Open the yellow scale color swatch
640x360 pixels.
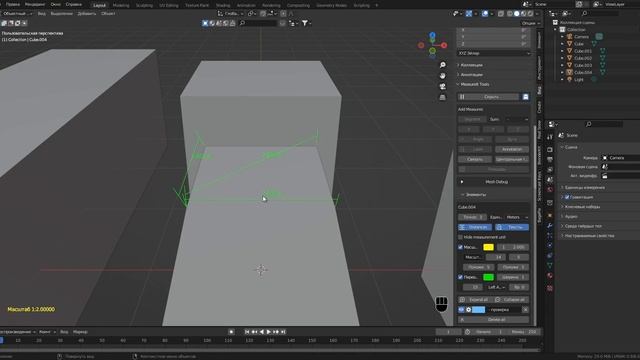tap(488, 247)
